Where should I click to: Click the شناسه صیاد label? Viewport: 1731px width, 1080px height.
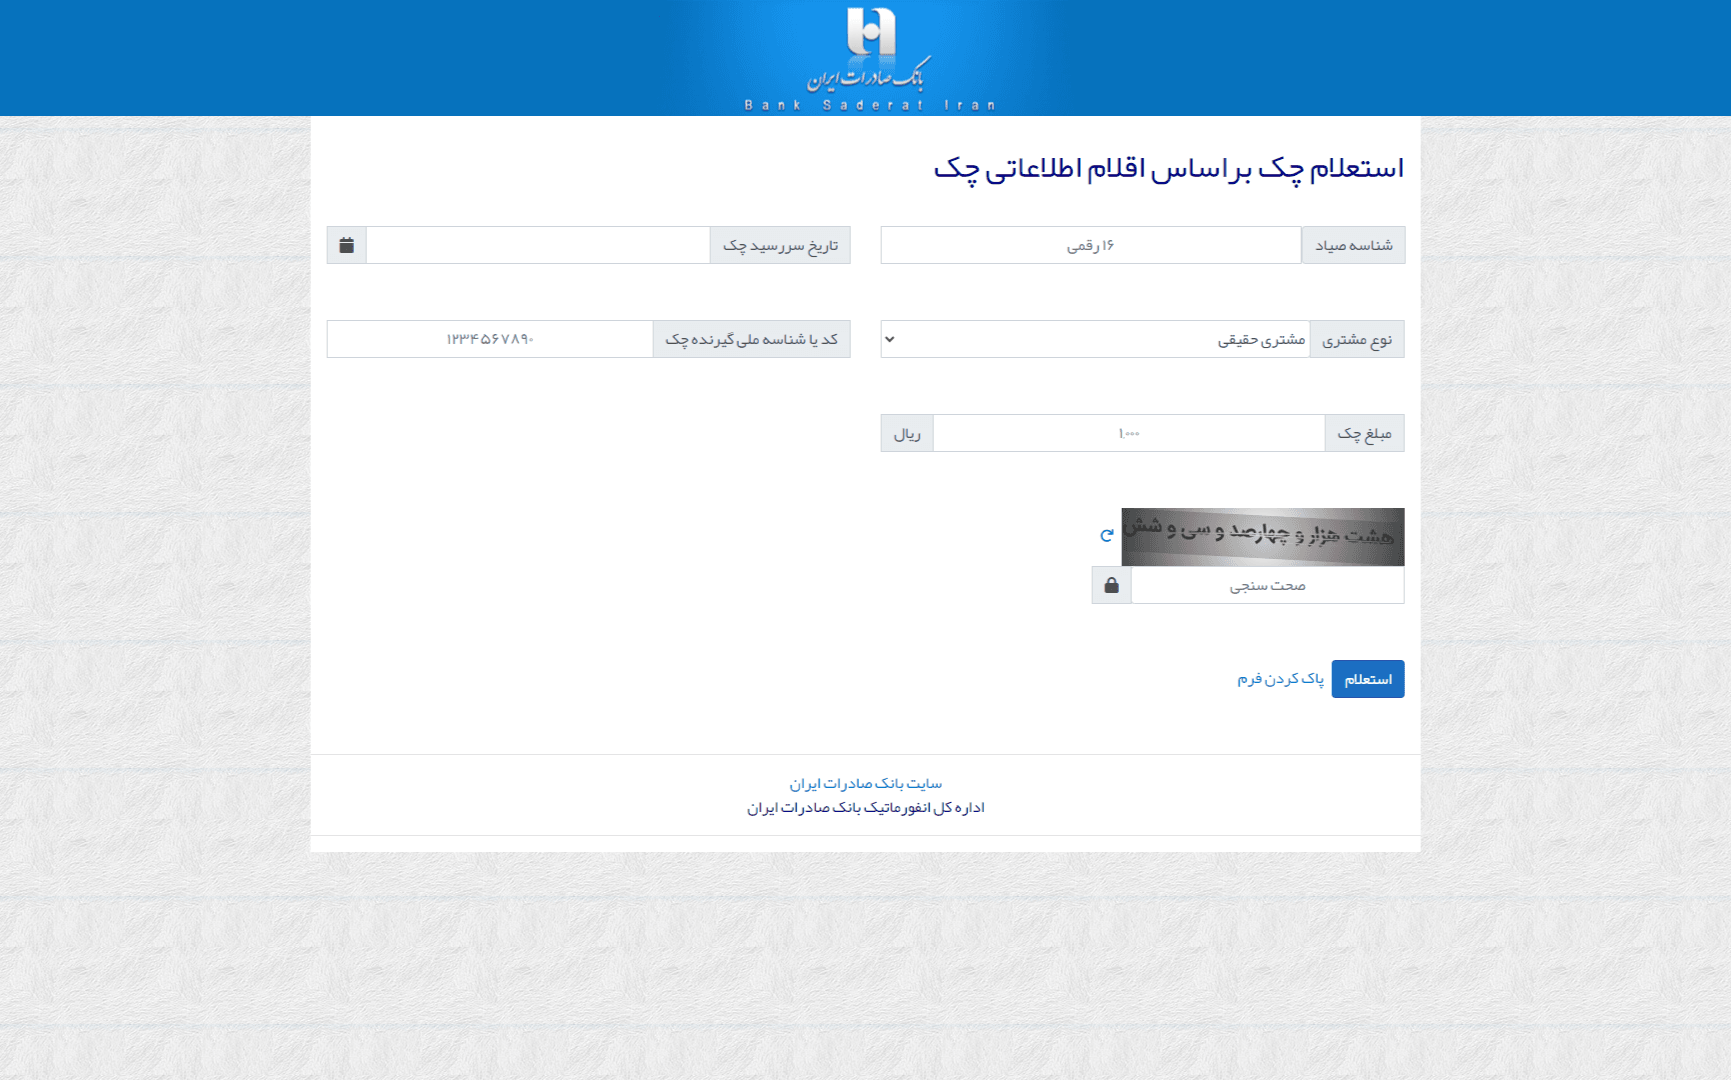point(1354,245)
